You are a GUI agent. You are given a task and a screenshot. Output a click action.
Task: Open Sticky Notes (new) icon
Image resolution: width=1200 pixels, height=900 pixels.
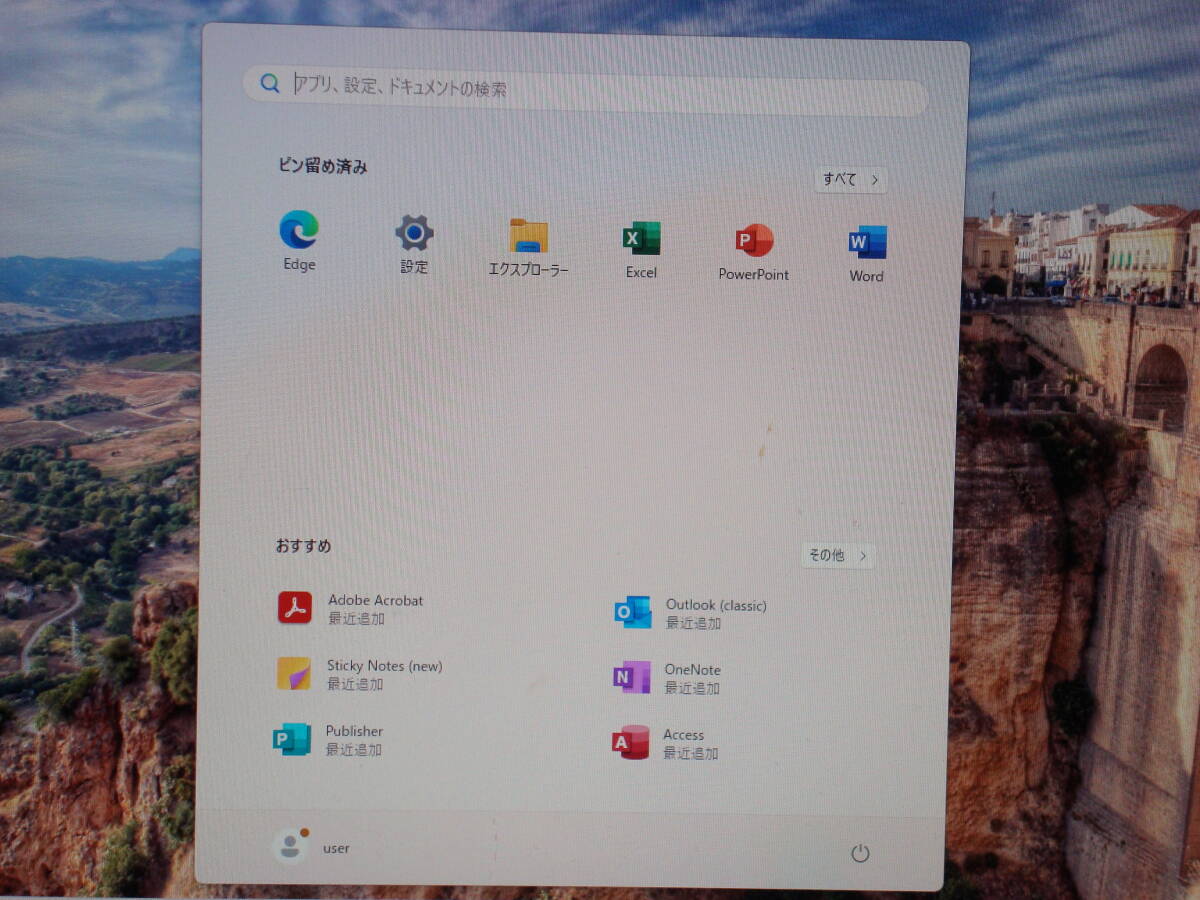pos(294,673)
